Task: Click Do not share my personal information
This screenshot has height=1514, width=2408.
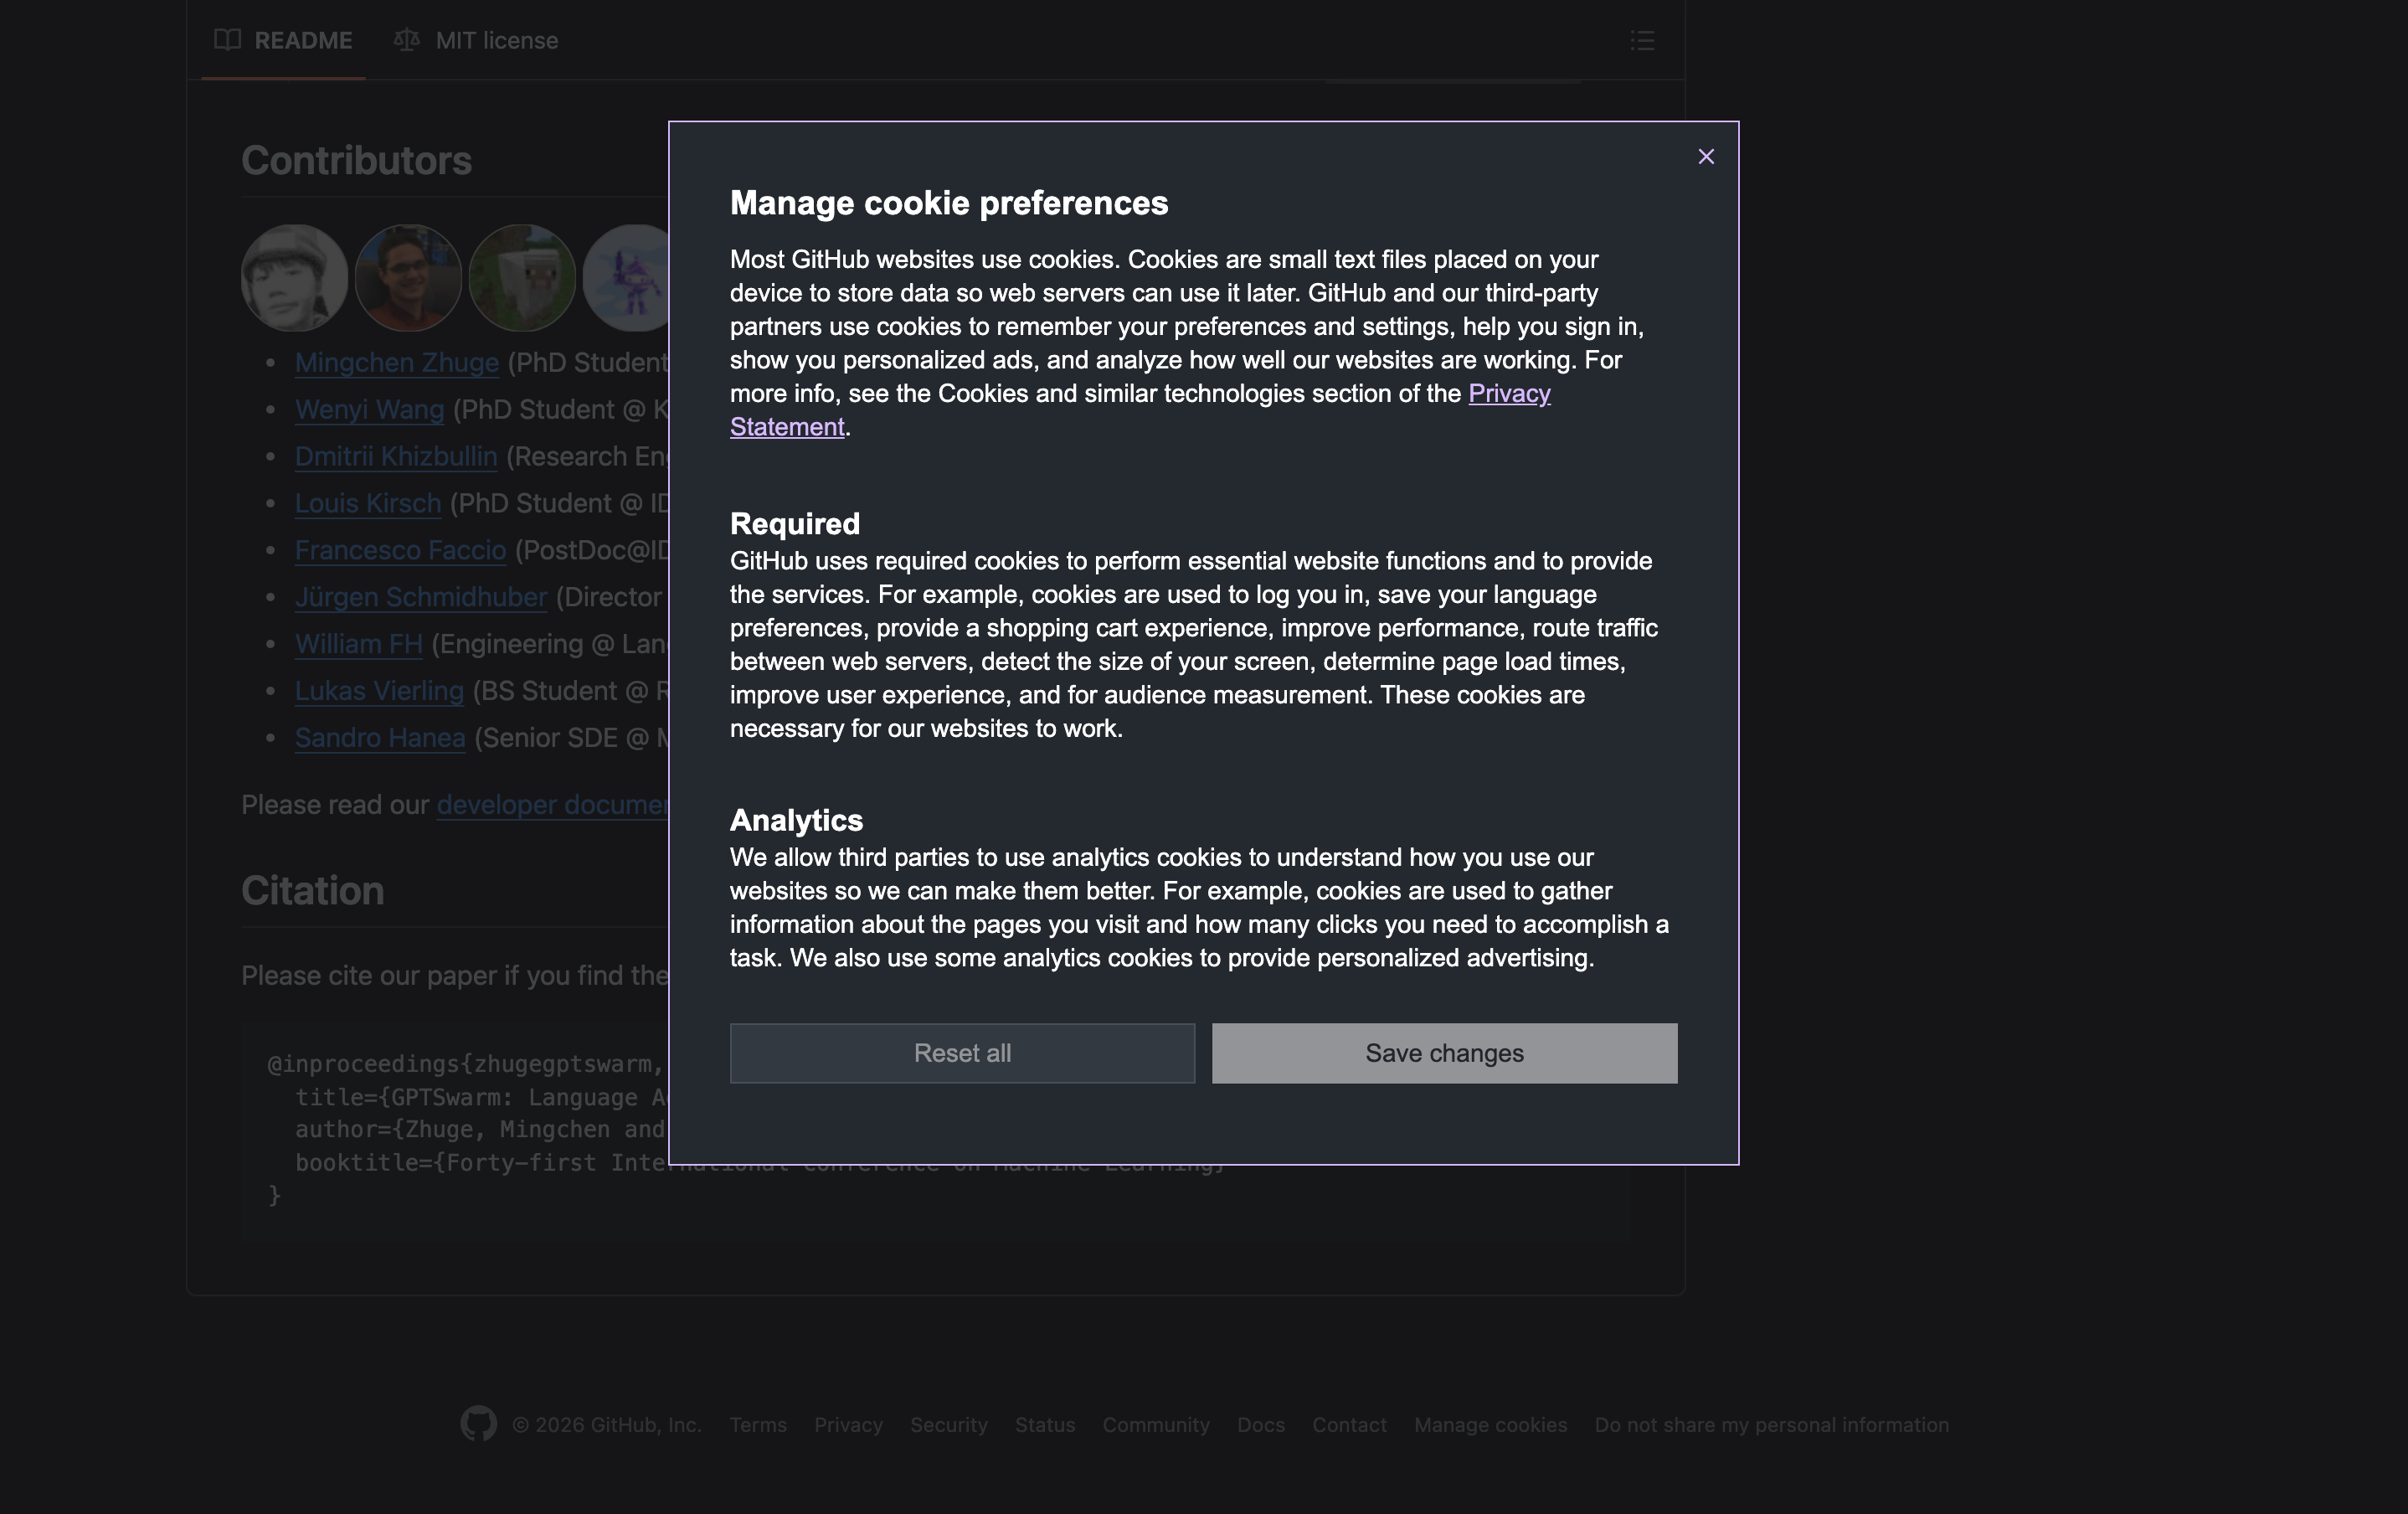Action: click(1771, 1425)
